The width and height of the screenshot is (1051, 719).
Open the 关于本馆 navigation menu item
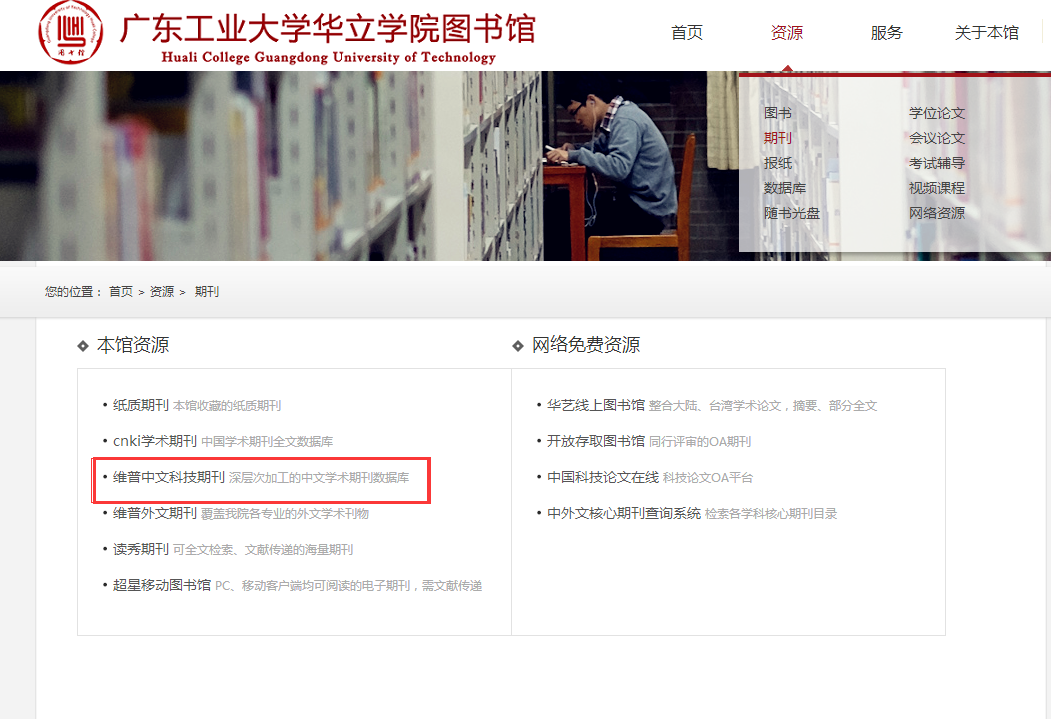[986, 33]
